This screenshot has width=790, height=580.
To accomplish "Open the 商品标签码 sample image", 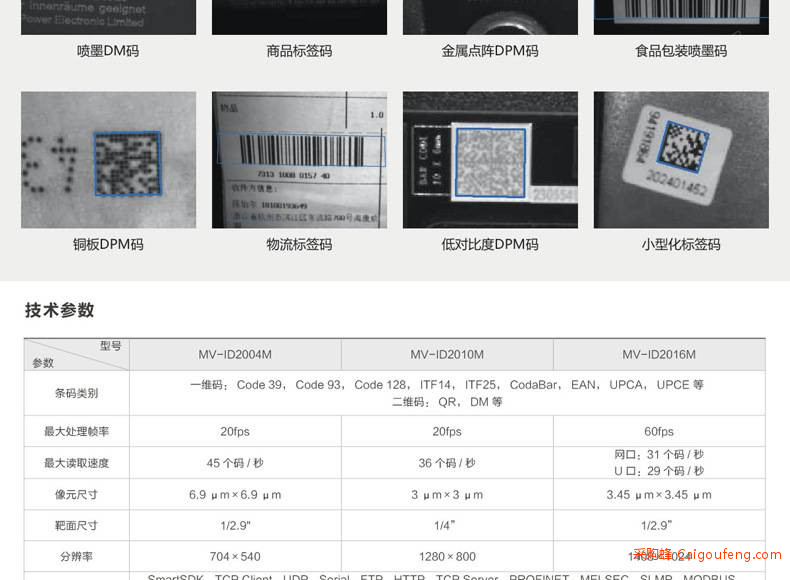I will click(299, 17).
